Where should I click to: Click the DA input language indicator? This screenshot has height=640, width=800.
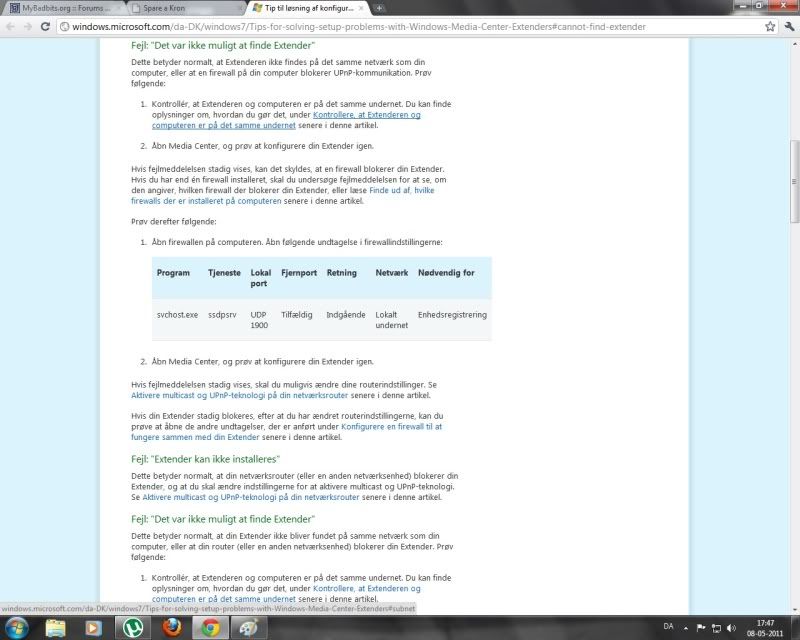pyautogui.click(x=668, y=626)
